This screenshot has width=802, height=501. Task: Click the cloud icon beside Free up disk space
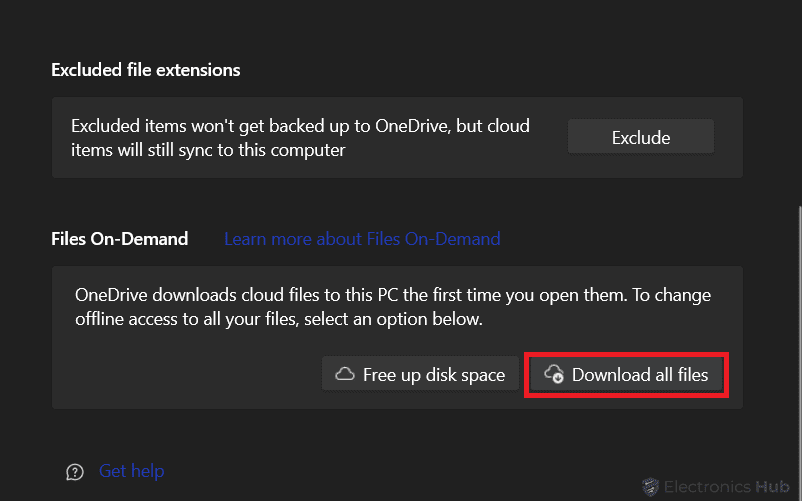345,375
